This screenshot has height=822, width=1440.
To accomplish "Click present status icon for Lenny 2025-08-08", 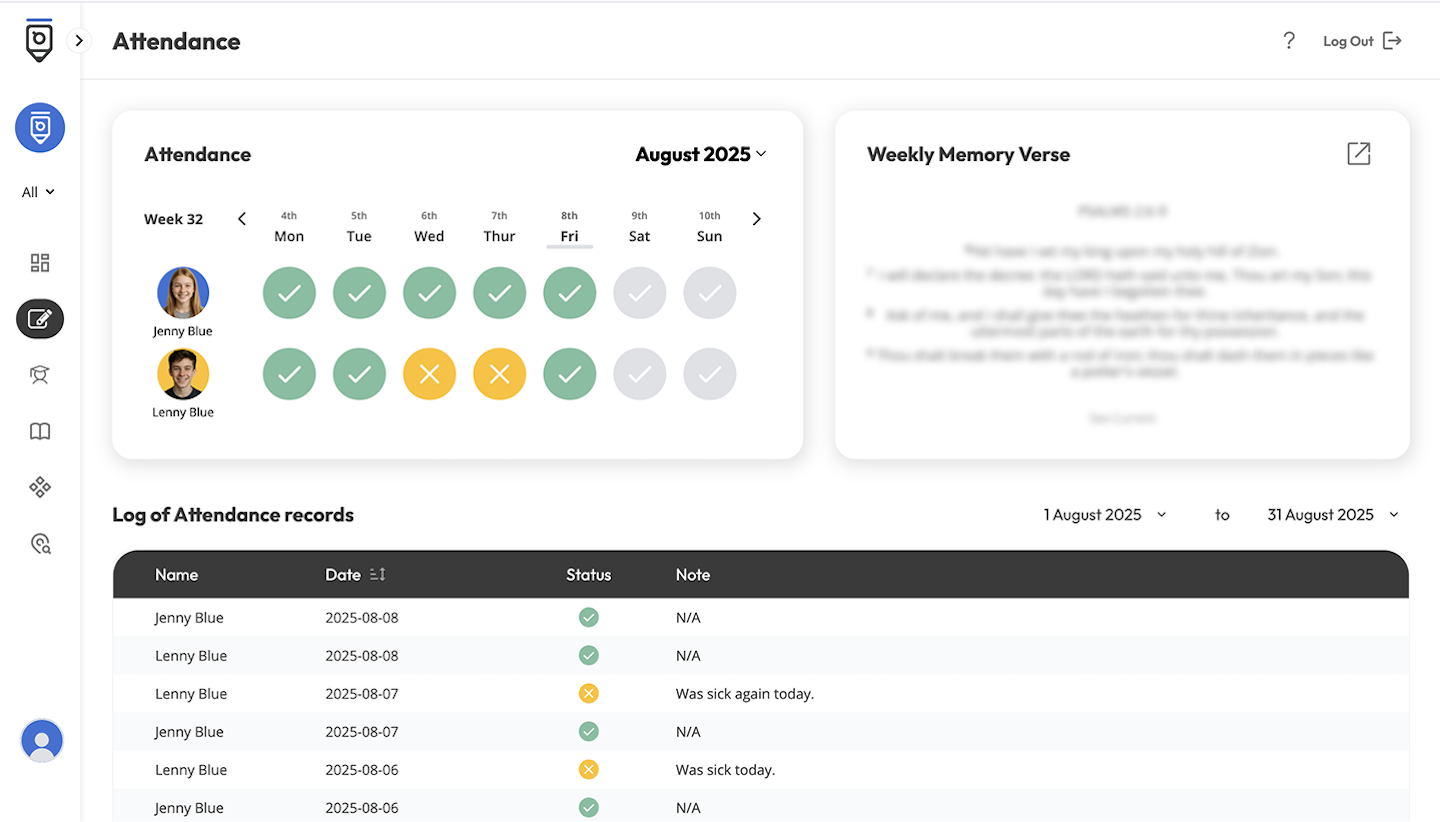I will pos(589,656).
